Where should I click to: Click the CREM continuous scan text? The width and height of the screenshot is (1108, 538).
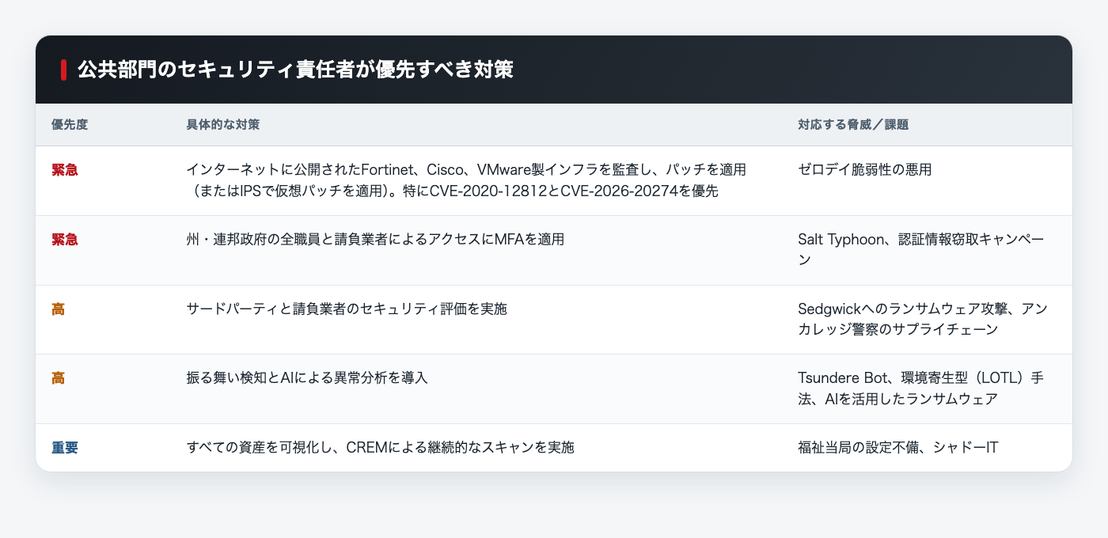[x=380, y=448]
